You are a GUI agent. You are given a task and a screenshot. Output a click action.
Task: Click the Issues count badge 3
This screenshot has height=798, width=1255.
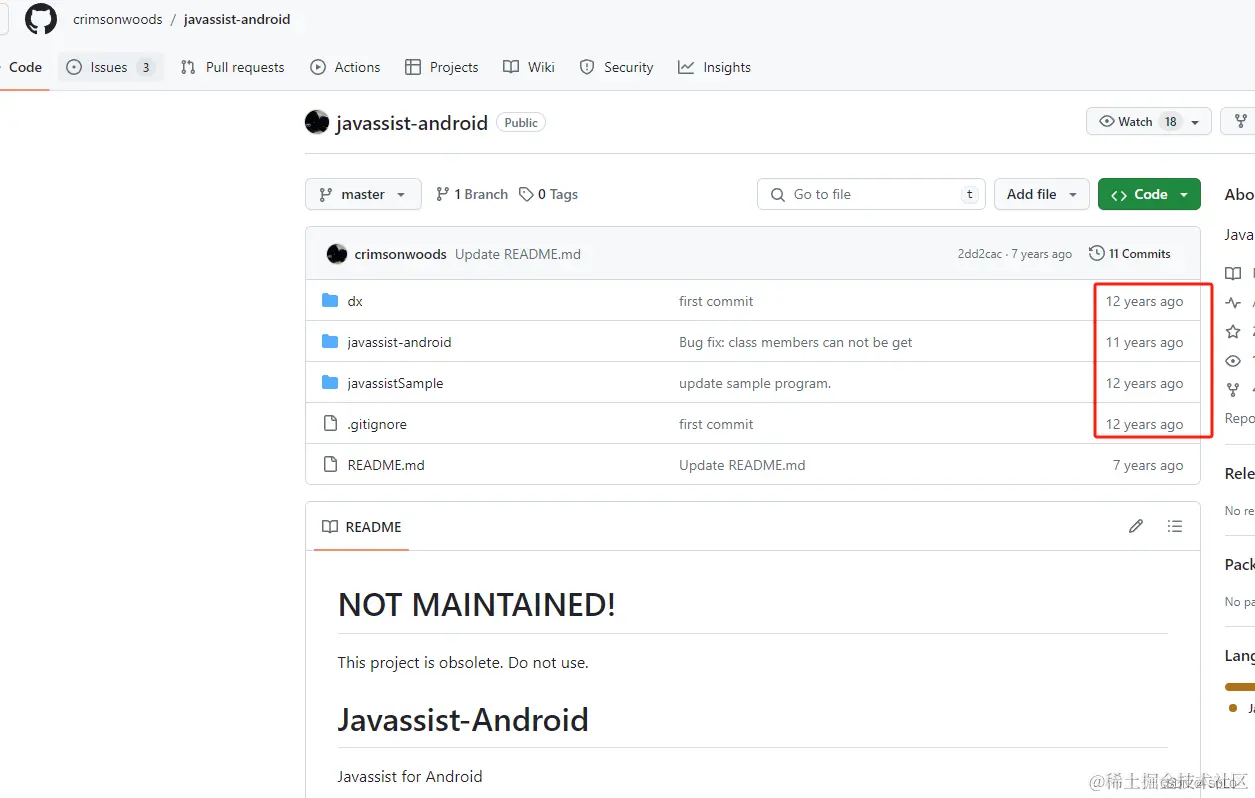tap(145, 67)
